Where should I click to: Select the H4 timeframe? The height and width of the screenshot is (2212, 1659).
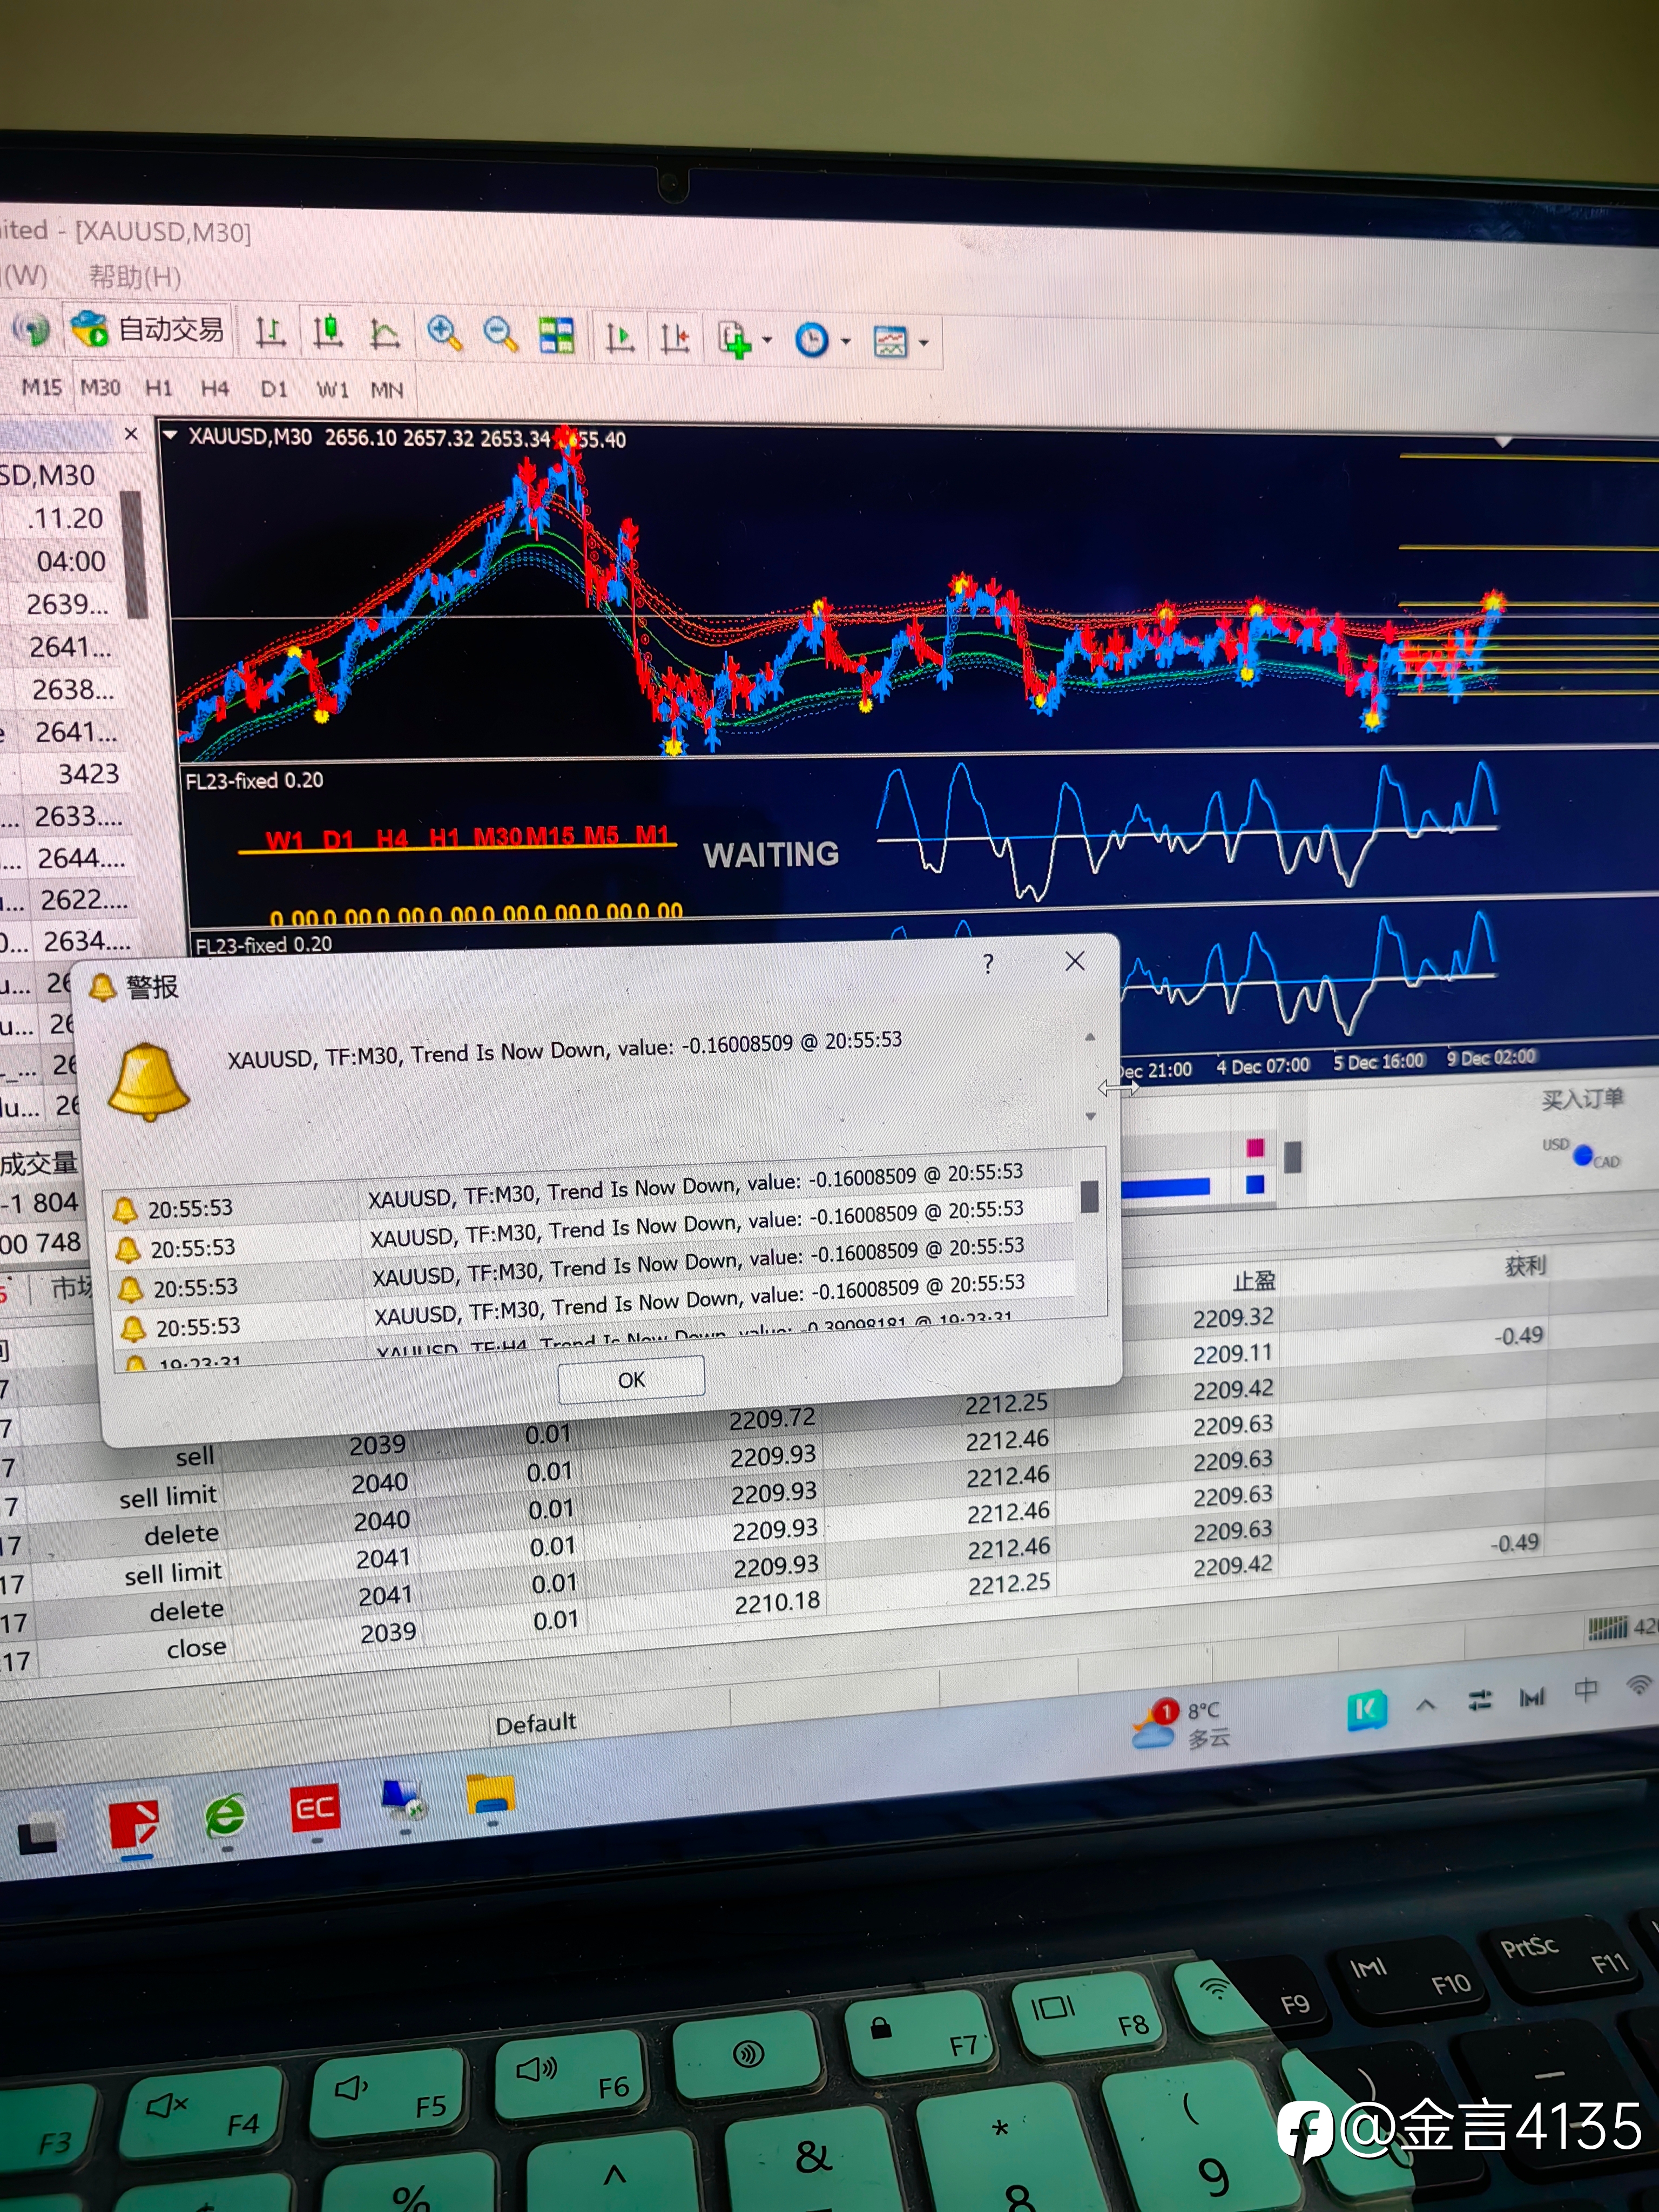point(214,388)
